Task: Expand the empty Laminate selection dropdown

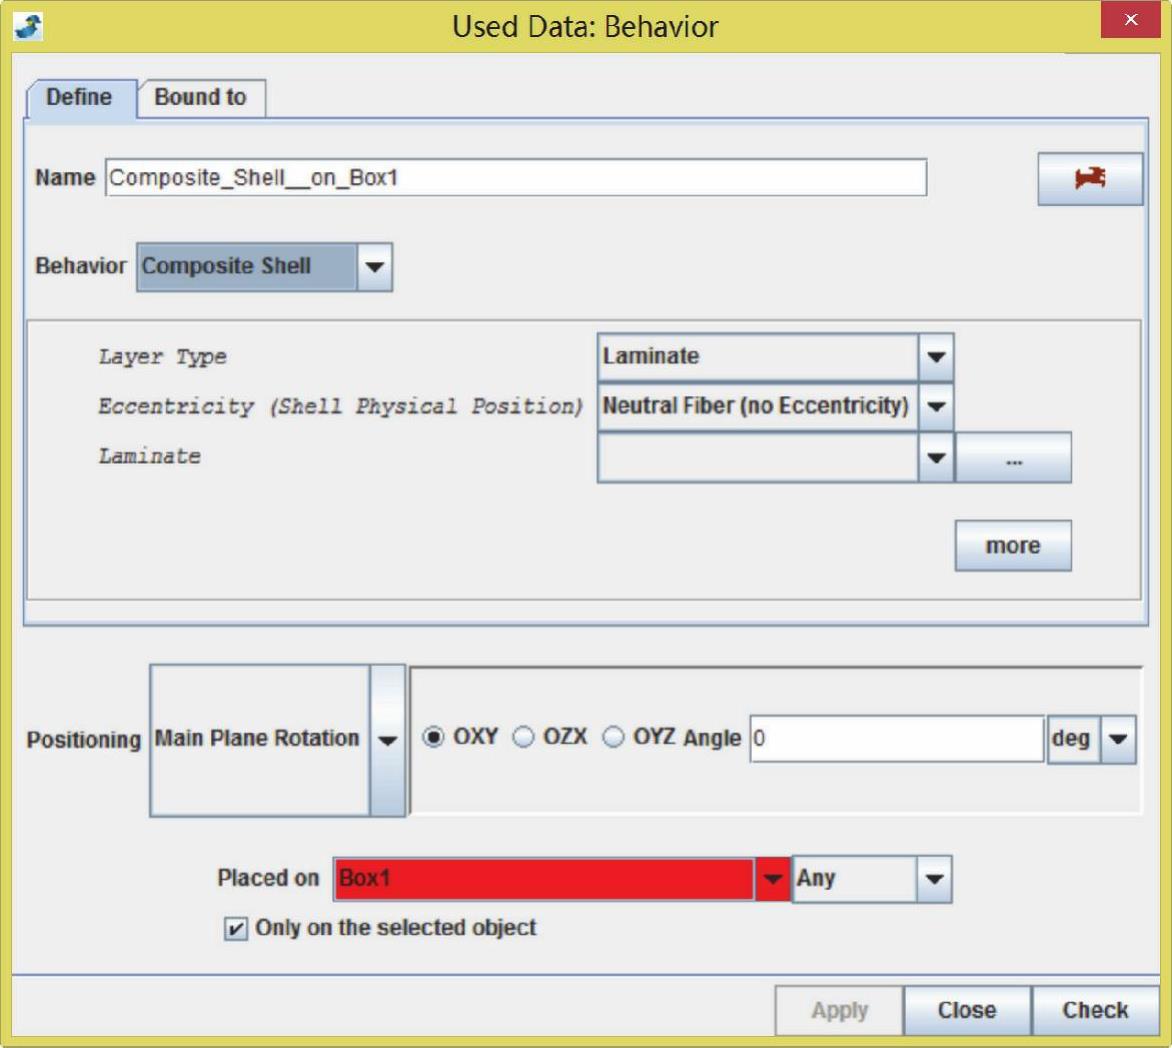Action: tap(935, 457)
